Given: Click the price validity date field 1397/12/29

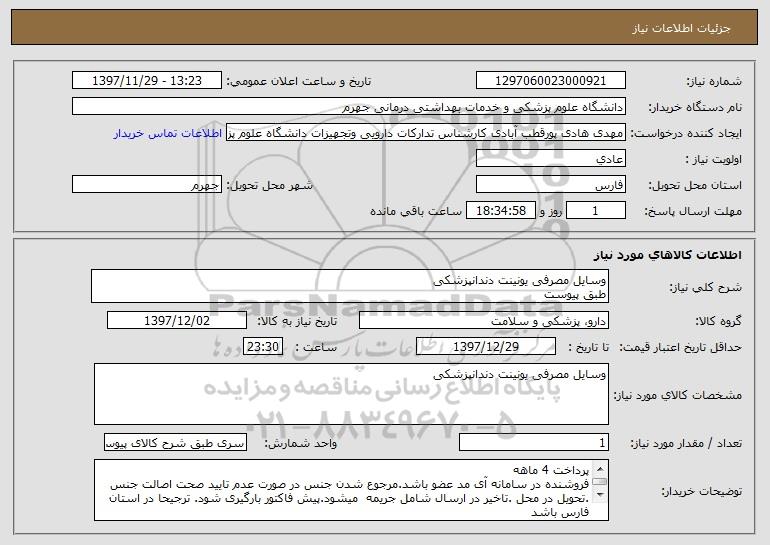Looking at the screenshot, I should coord(486,347).
